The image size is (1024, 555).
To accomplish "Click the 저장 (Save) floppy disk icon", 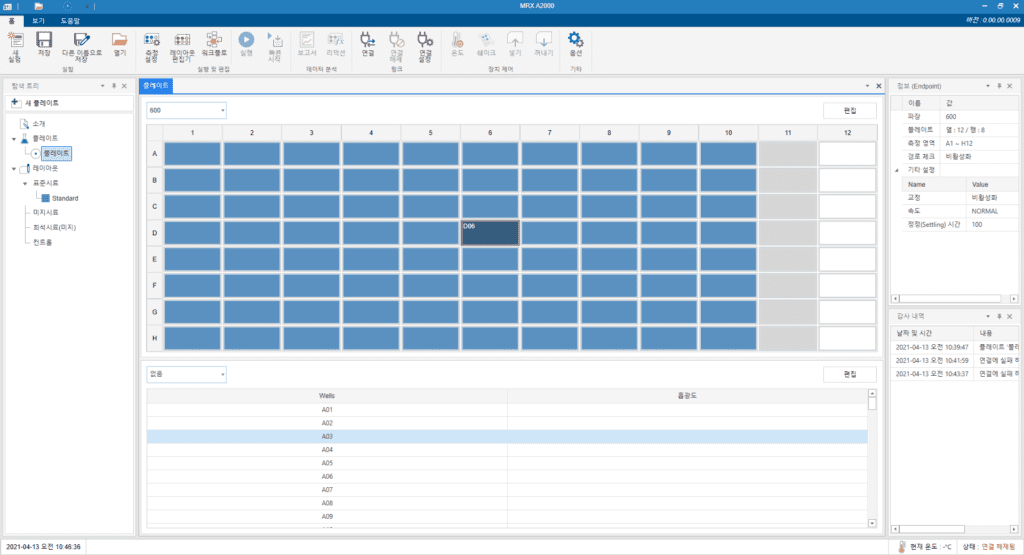I will [x=44, y=43].
